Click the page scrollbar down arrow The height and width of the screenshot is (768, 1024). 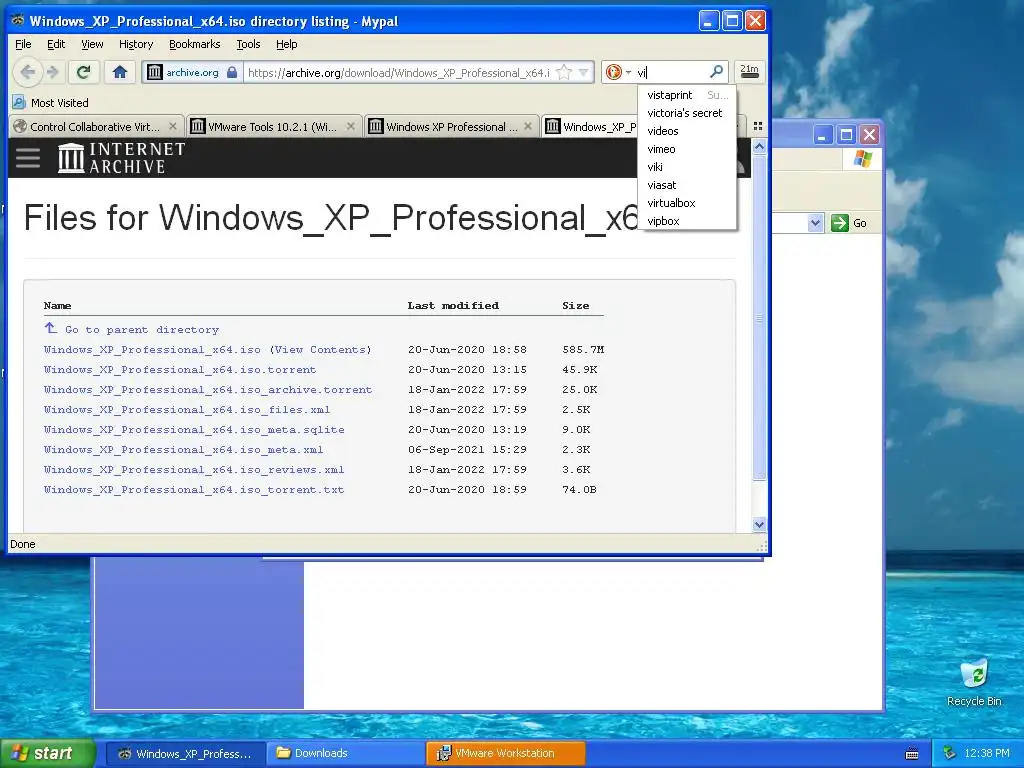pyautogui.click(x=759, y=524)
